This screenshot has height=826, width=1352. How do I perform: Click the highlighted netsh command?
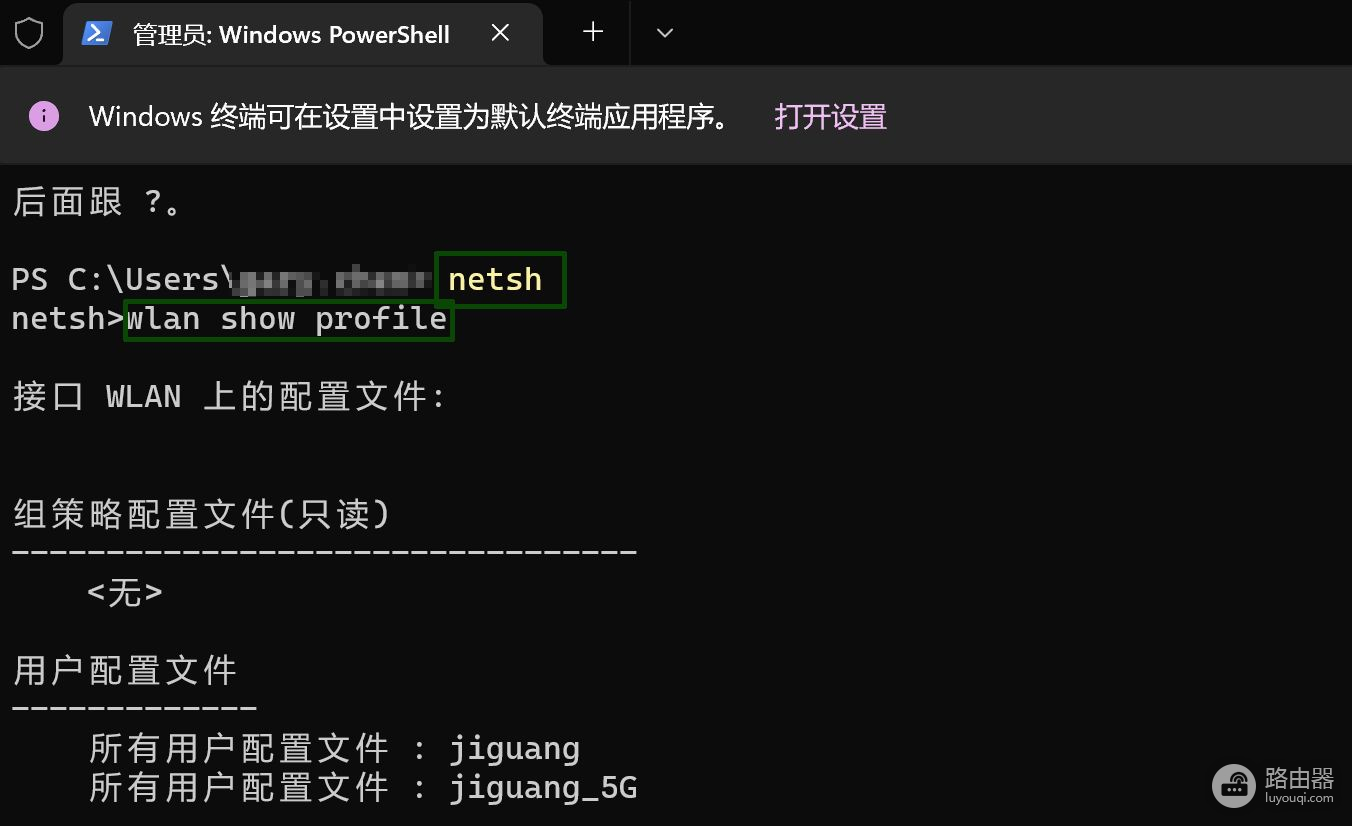click(x=495, y=280)
